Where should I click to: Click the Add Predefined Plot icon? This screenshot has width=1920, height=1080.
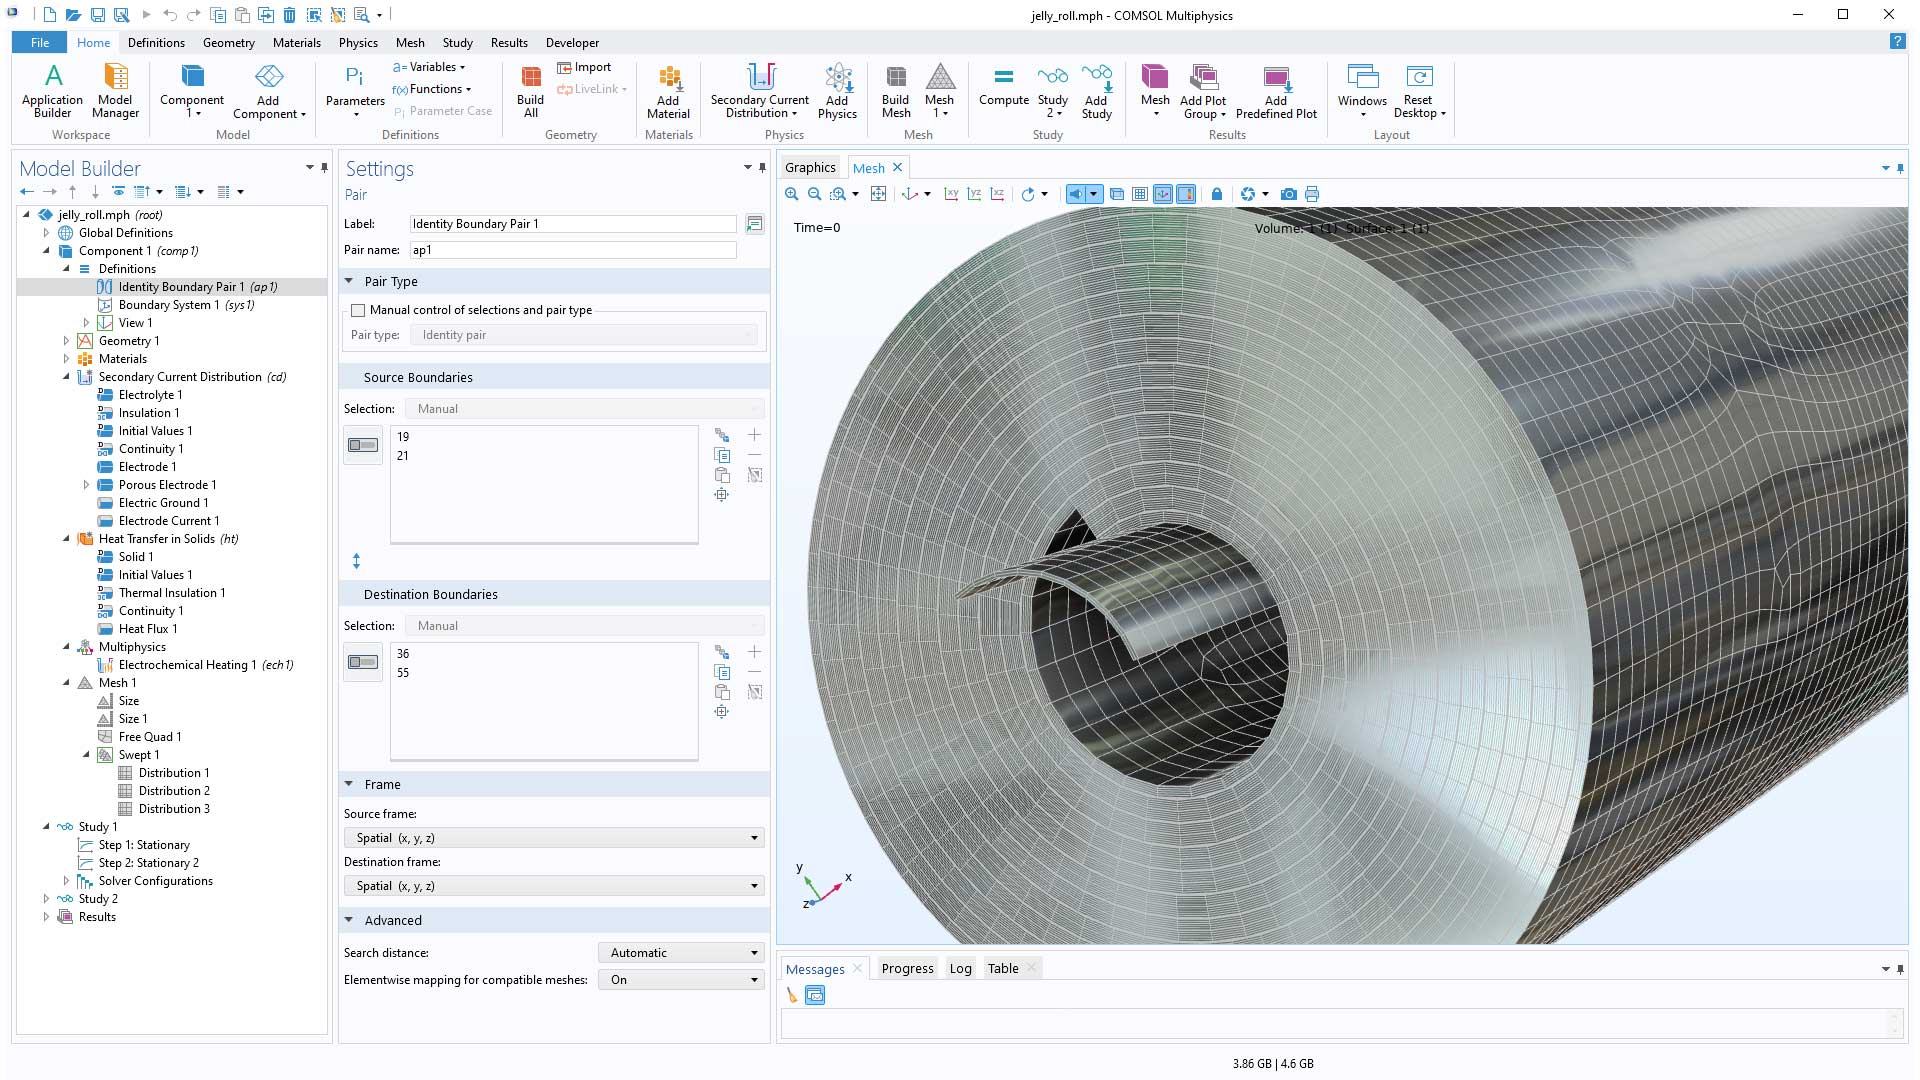point(1277,90)
